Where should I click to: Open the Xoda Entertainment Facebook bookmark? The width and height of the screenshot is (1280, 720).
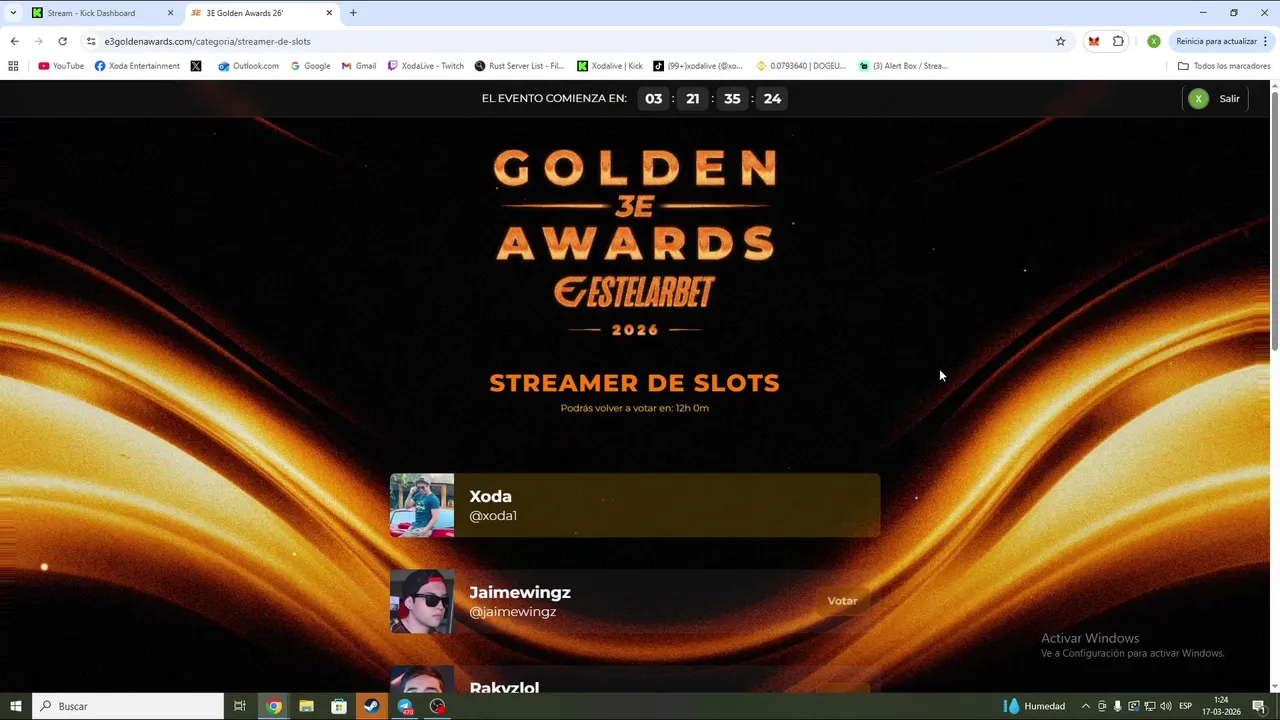[x=137, y=66]
